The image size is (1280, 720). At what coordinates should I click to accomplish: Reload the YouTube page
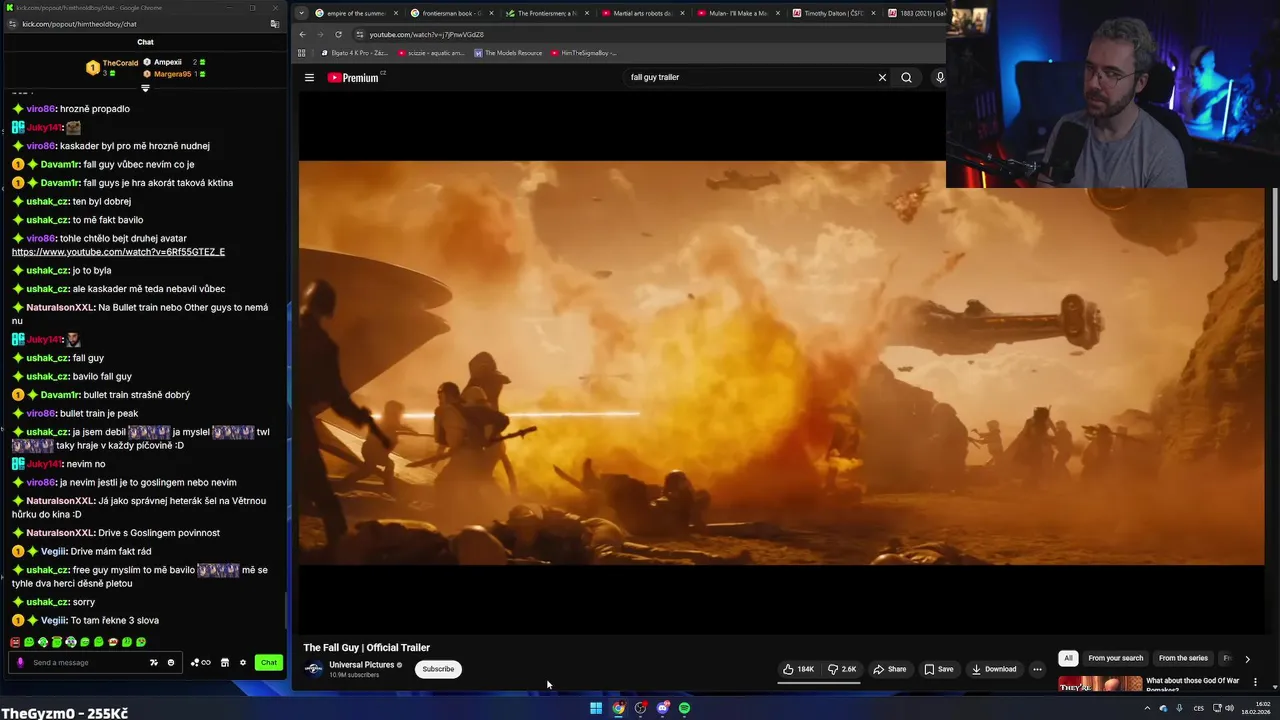pyautogui.click(x=338, y=34)
